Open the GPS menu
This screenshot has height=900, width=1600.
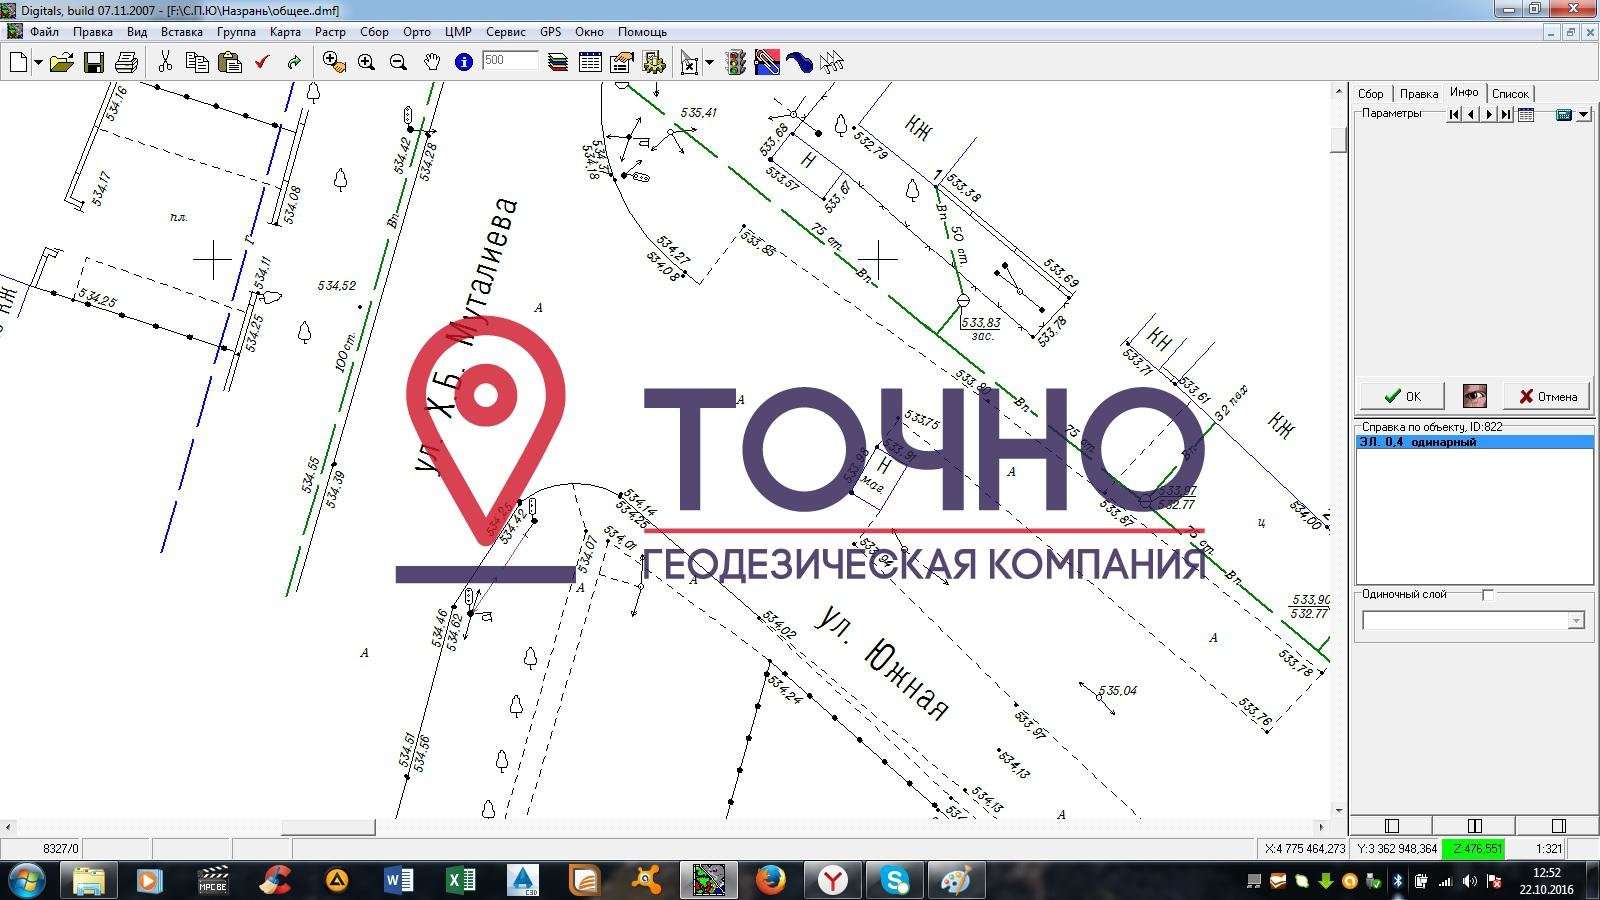tap(551, 32)
